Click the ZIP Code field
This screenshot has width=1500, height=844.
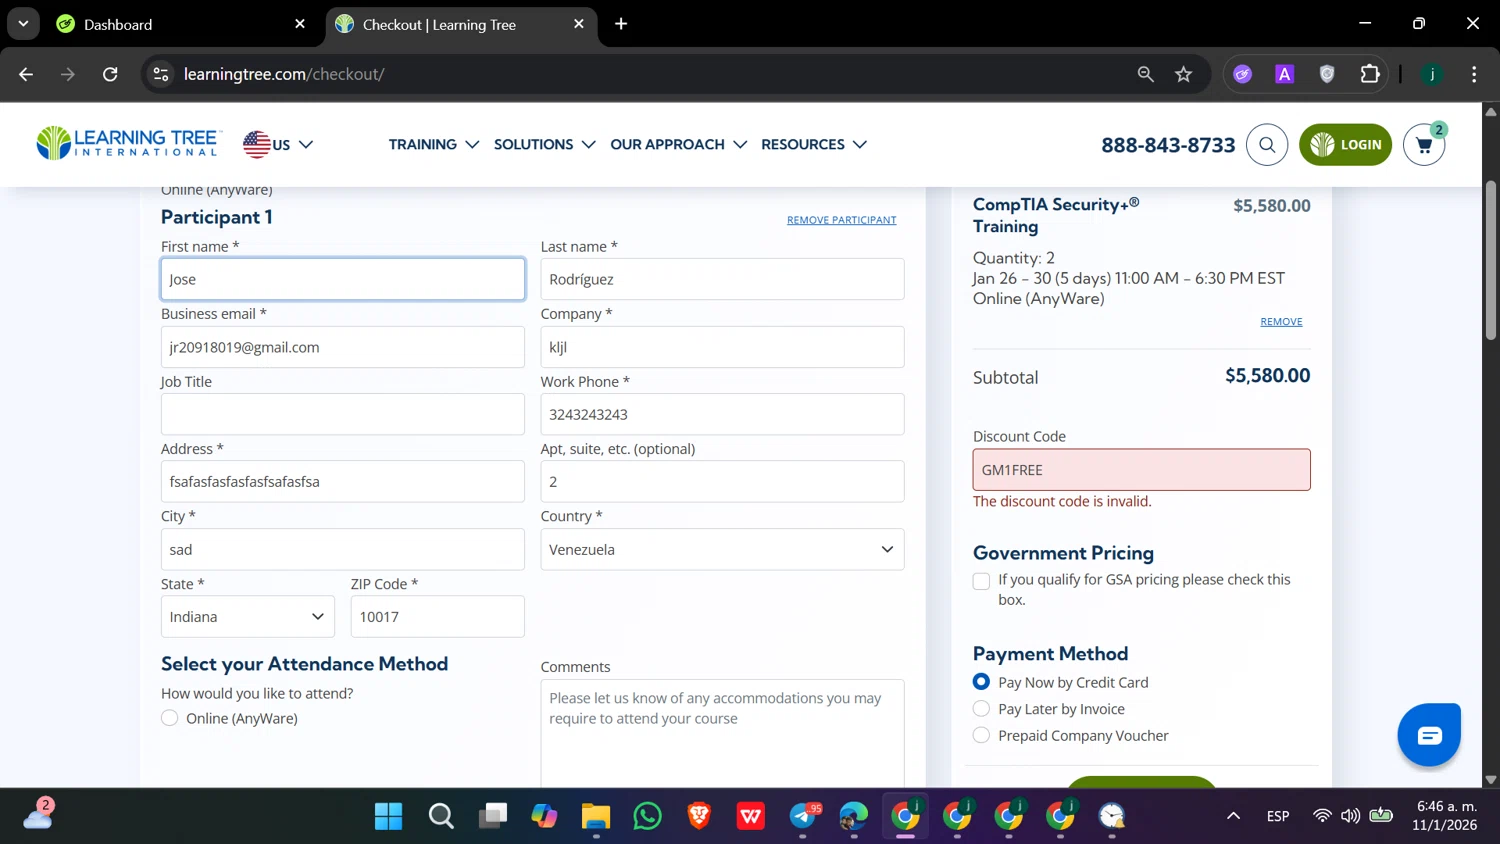click(x=437, y=617)
